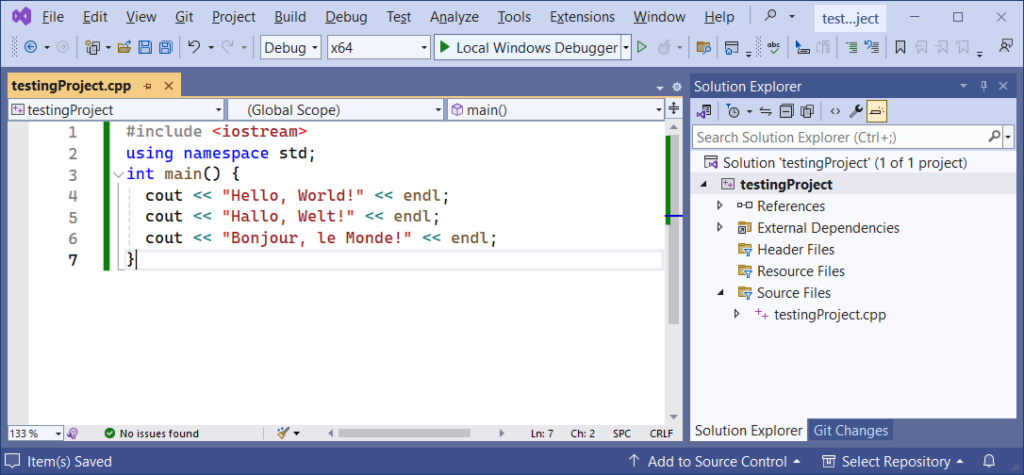Close the testingProject.cpp tab
1024x475 pixels.
168,86
